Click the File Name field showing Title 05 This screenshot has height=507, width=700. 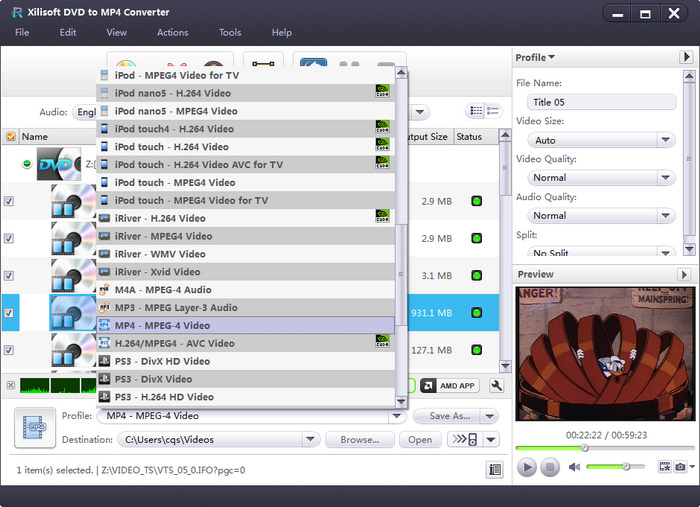[x=601, y=102]
